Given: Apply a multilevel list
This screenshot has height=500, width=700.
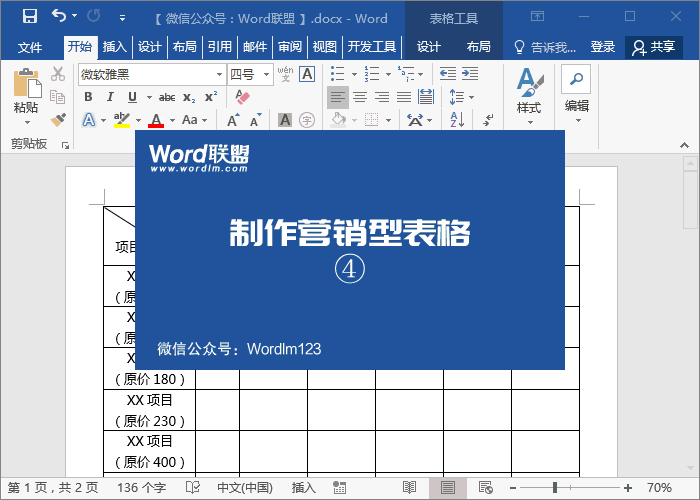Looking at the screenshot, I should click(x=406, y=74).
